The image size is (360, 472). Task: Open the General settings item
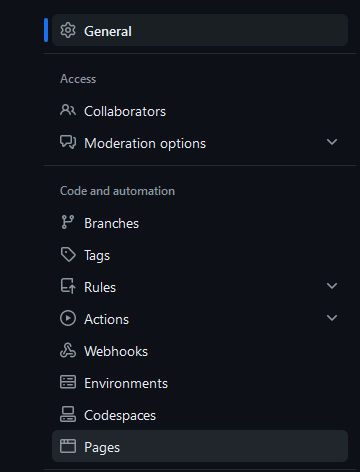point(200,30)
